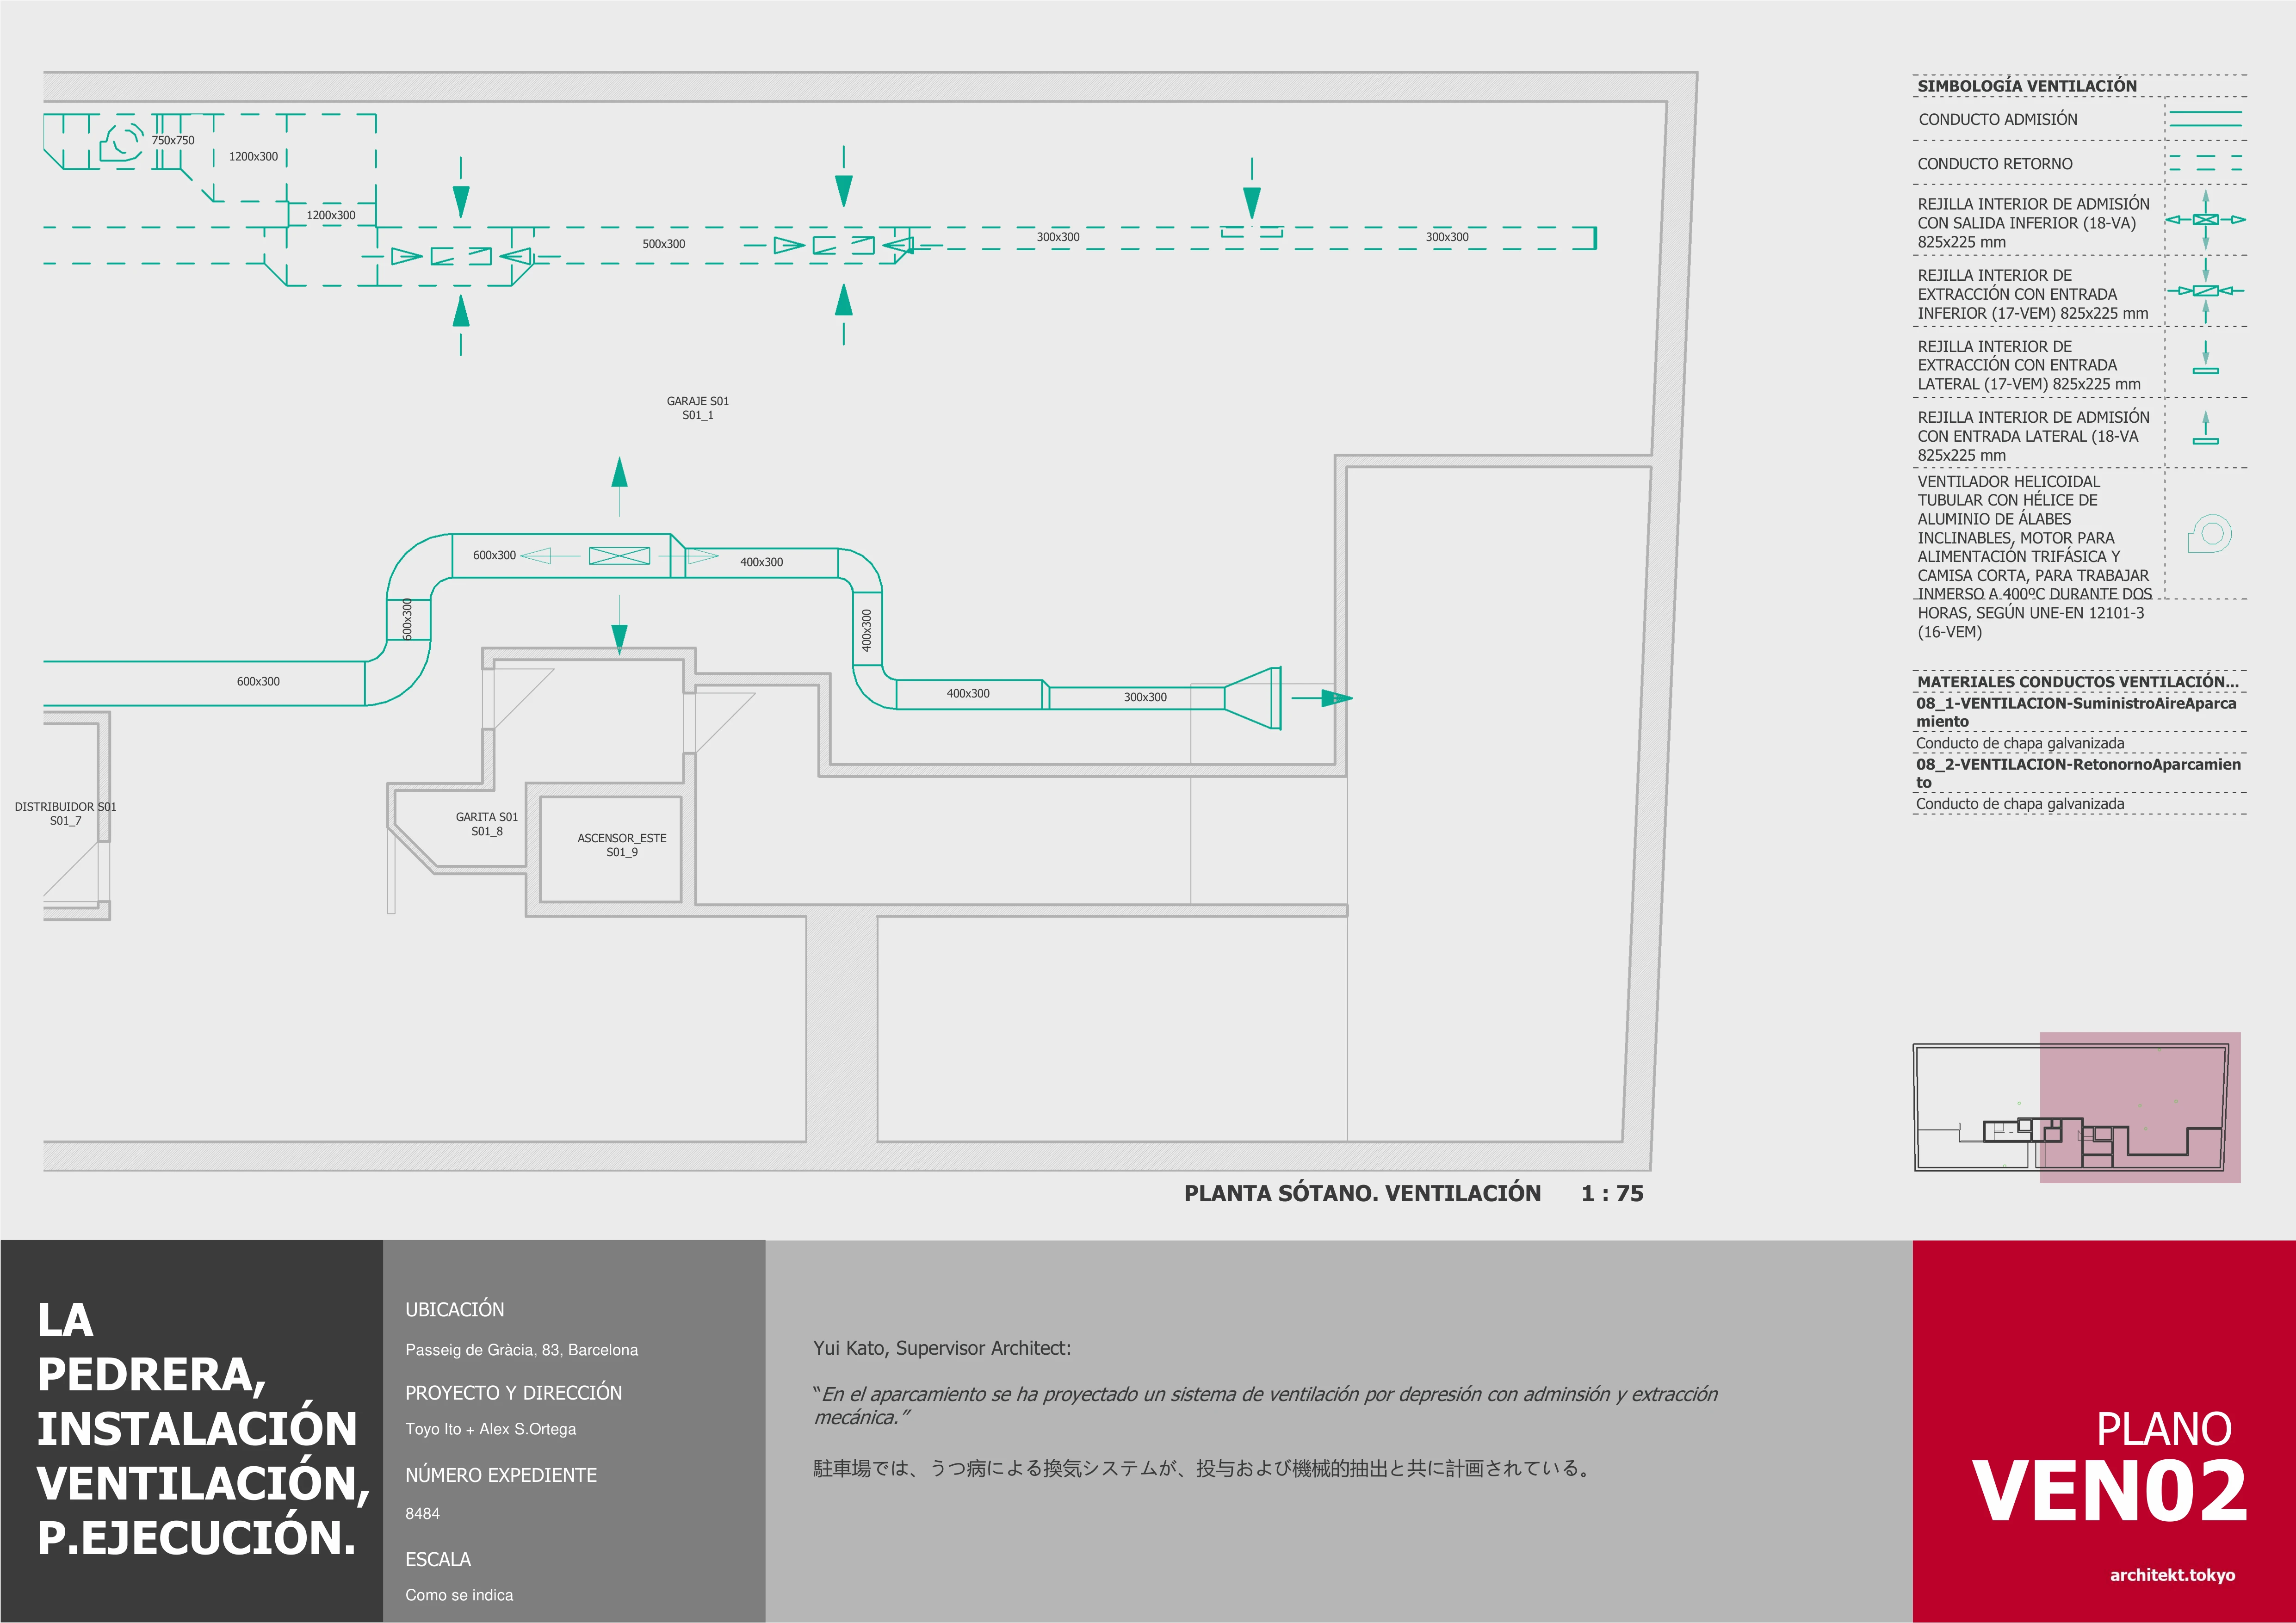Click the Como se indica scale value
Image resolution: width=2296 pixels, height=1623 pixels.
point(459,1595)
